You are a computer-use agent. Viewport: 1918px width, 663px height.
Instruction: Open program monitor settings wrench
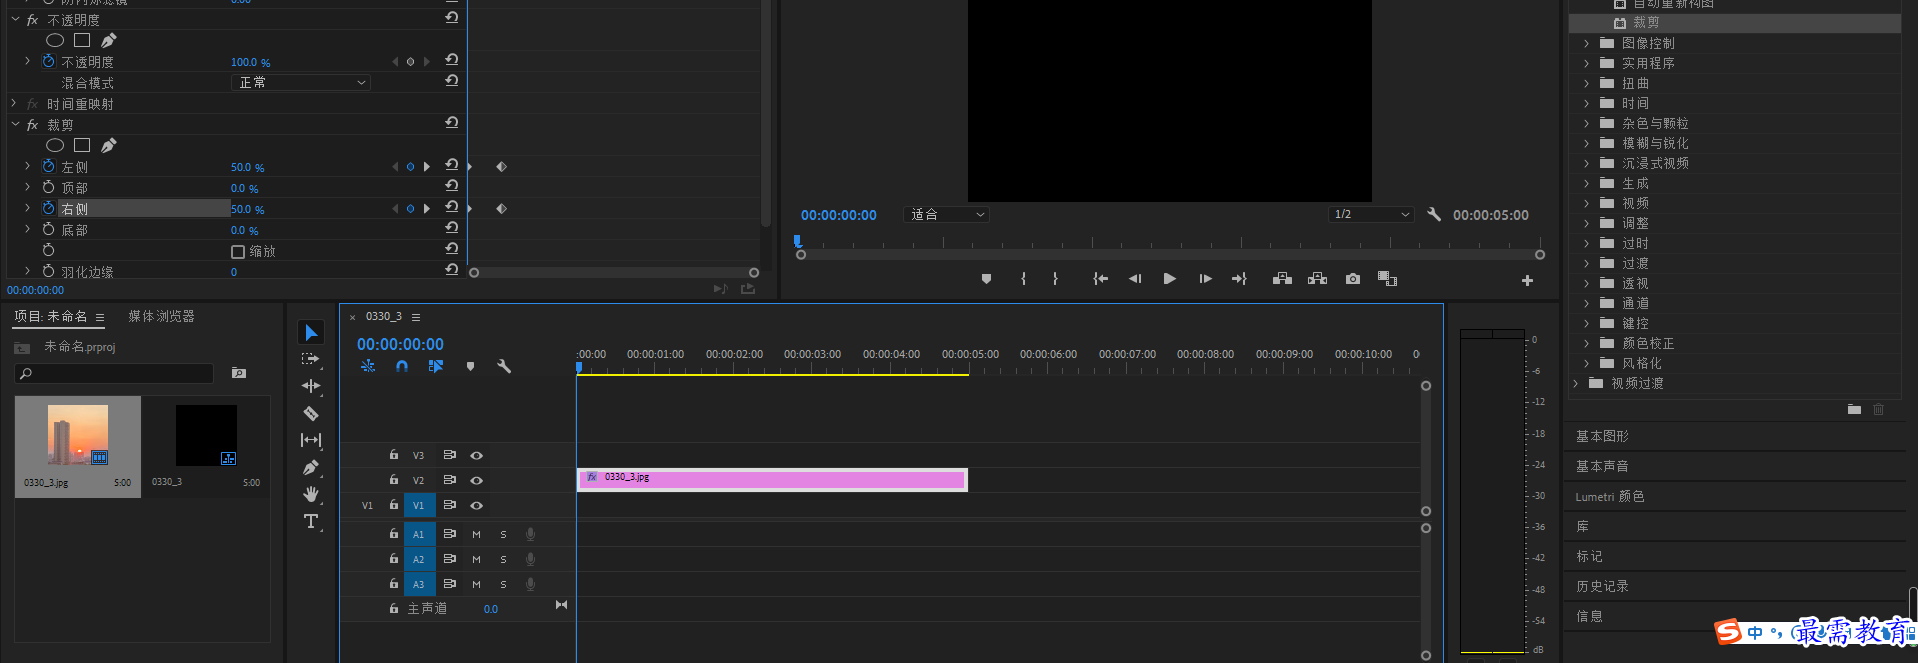[1434, 214]
